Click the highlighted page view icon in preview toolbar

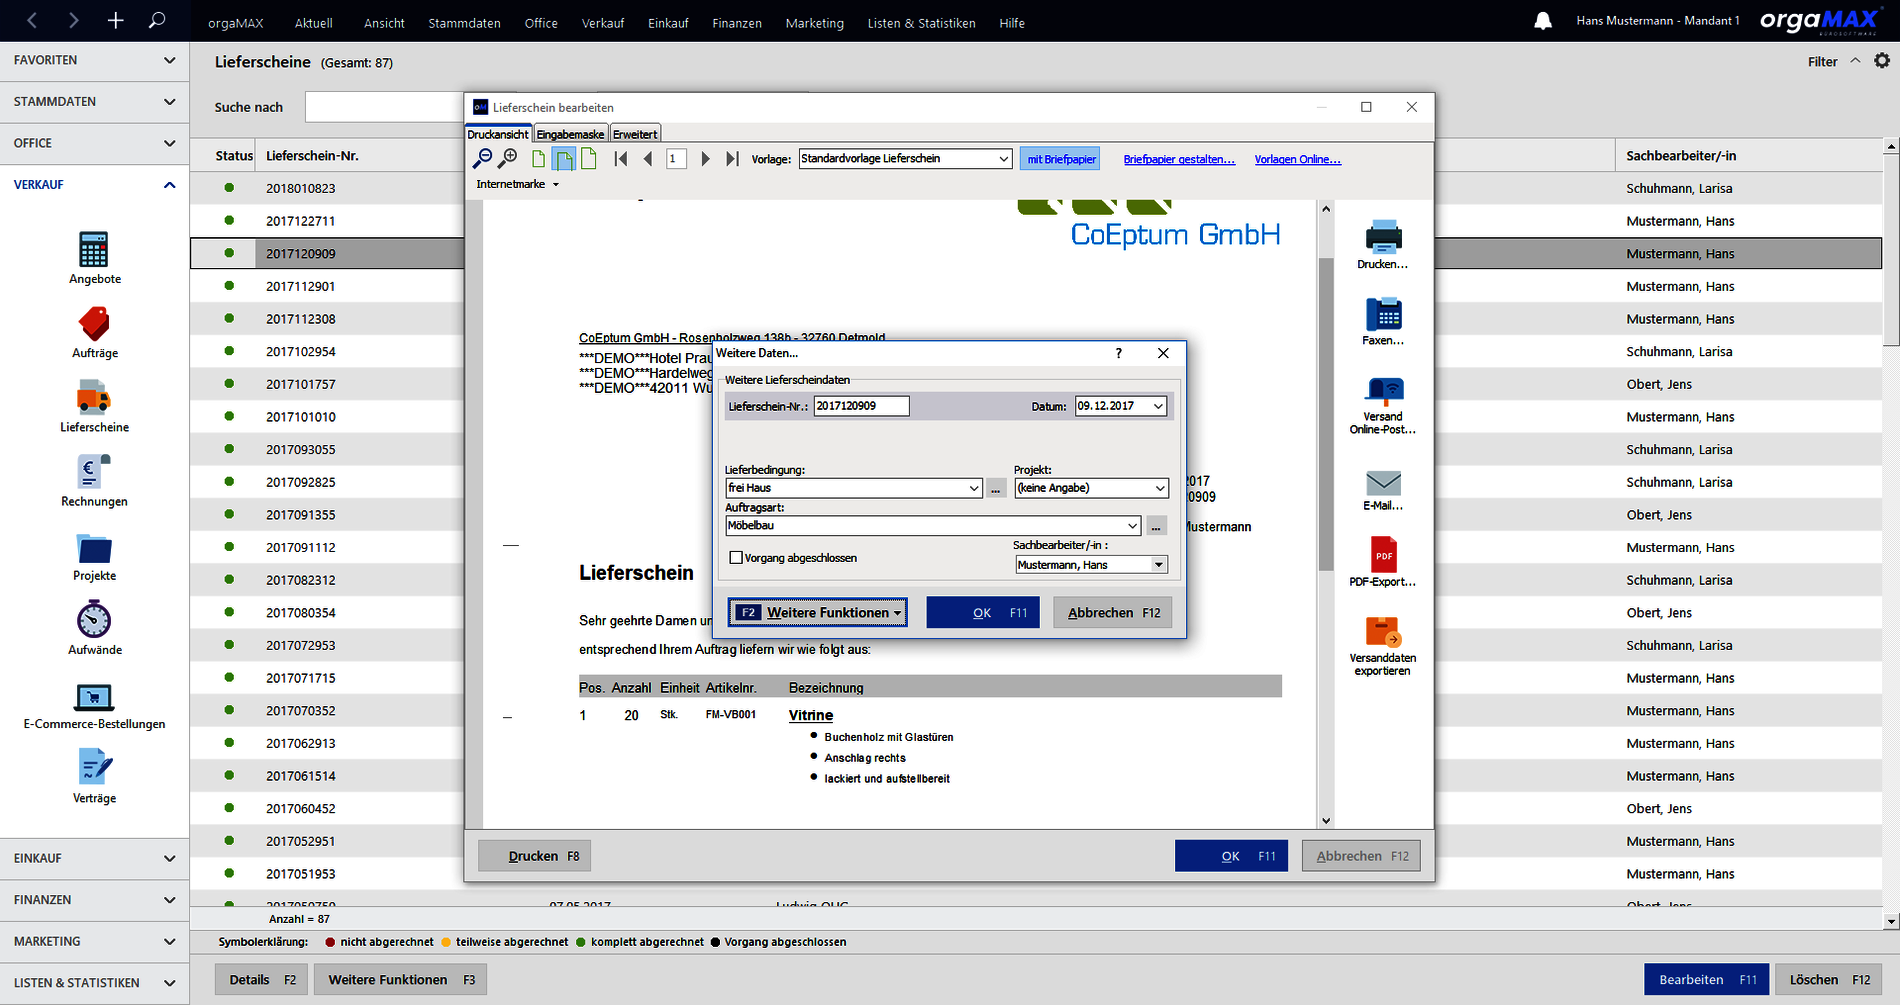(564, 159)
